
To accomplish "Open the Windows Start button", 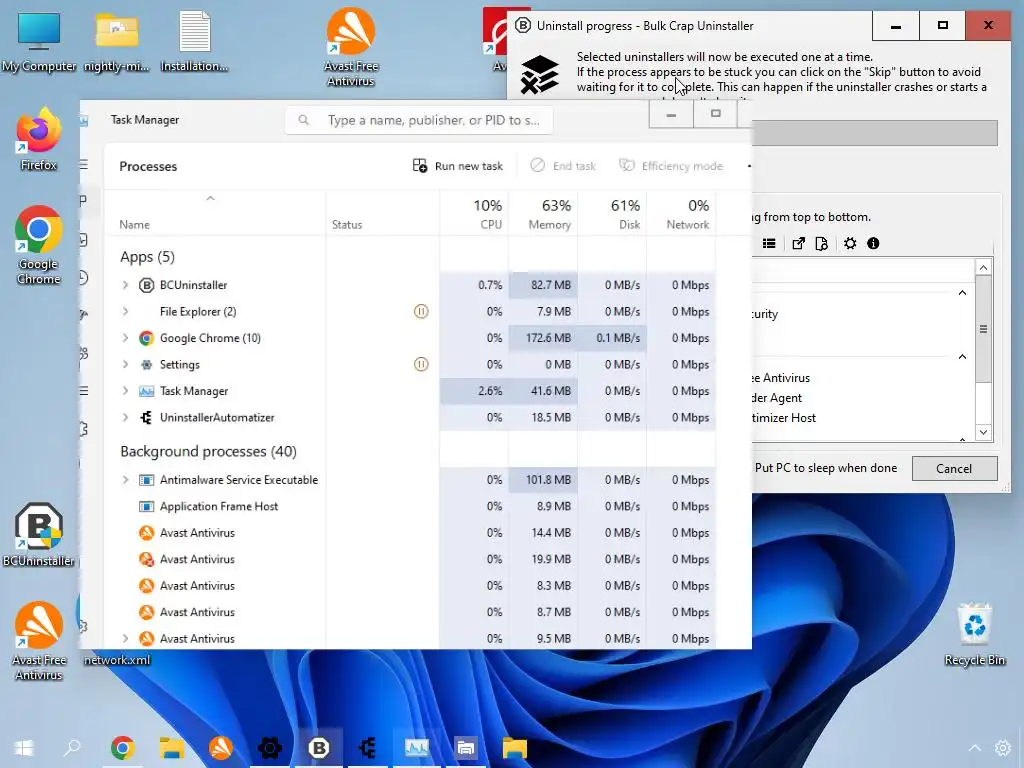I will tap(24, 748).
